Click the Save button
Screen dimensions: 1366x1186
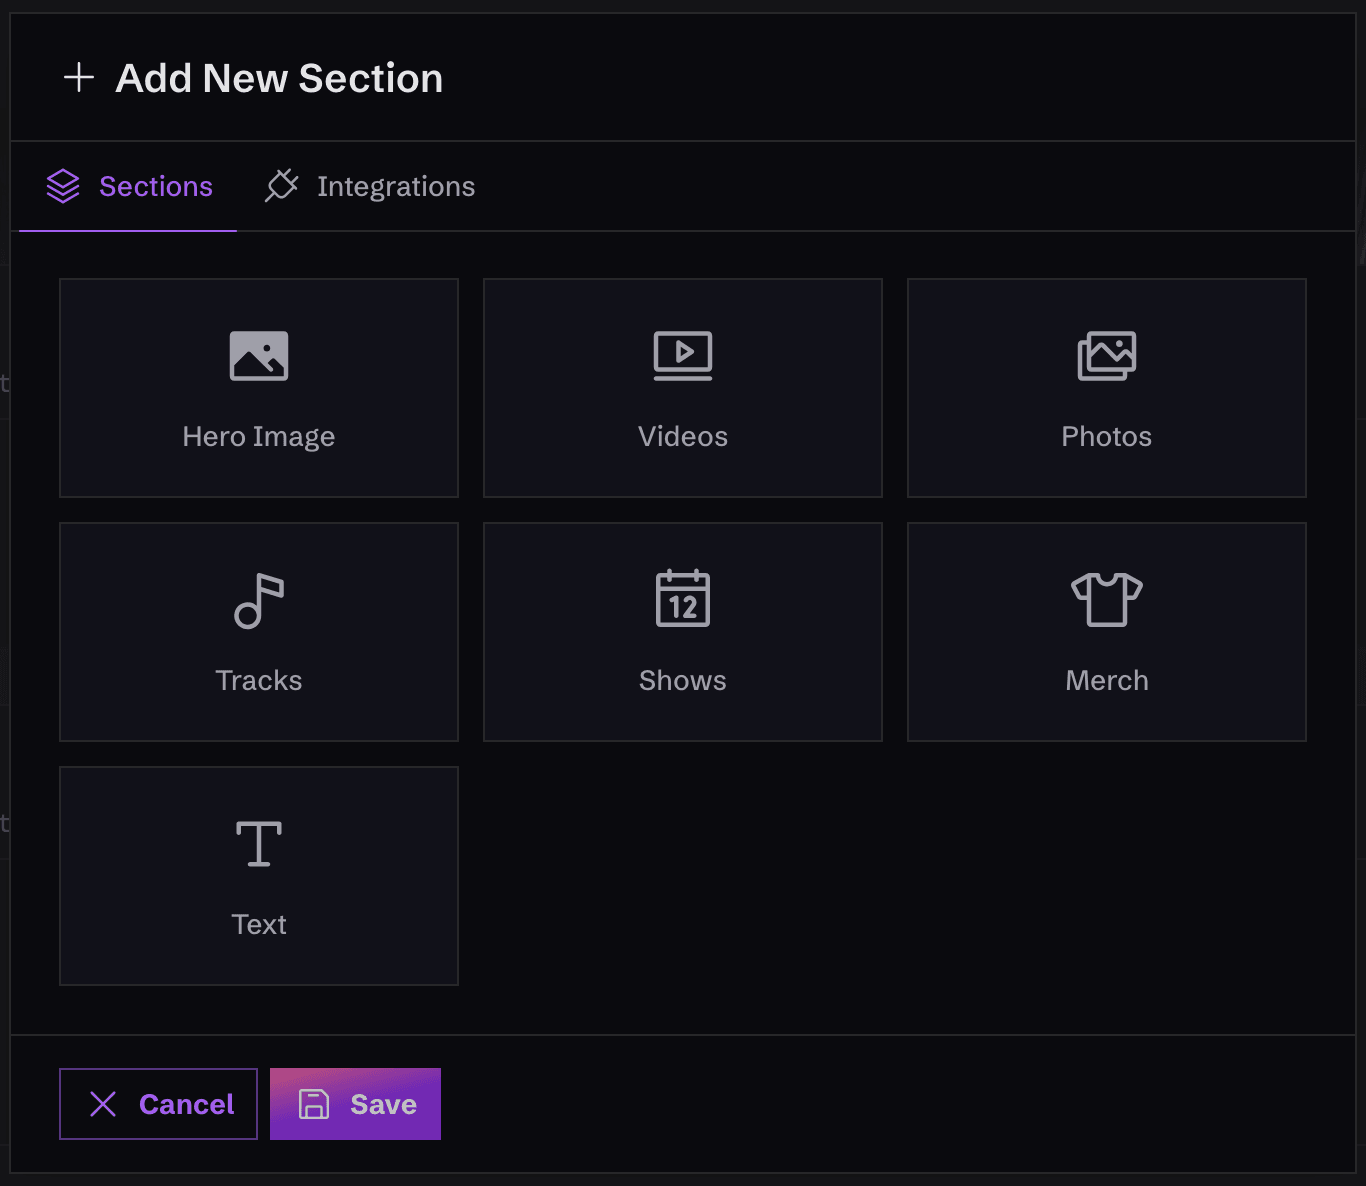pyautogui.click(x=355, y=1104)
